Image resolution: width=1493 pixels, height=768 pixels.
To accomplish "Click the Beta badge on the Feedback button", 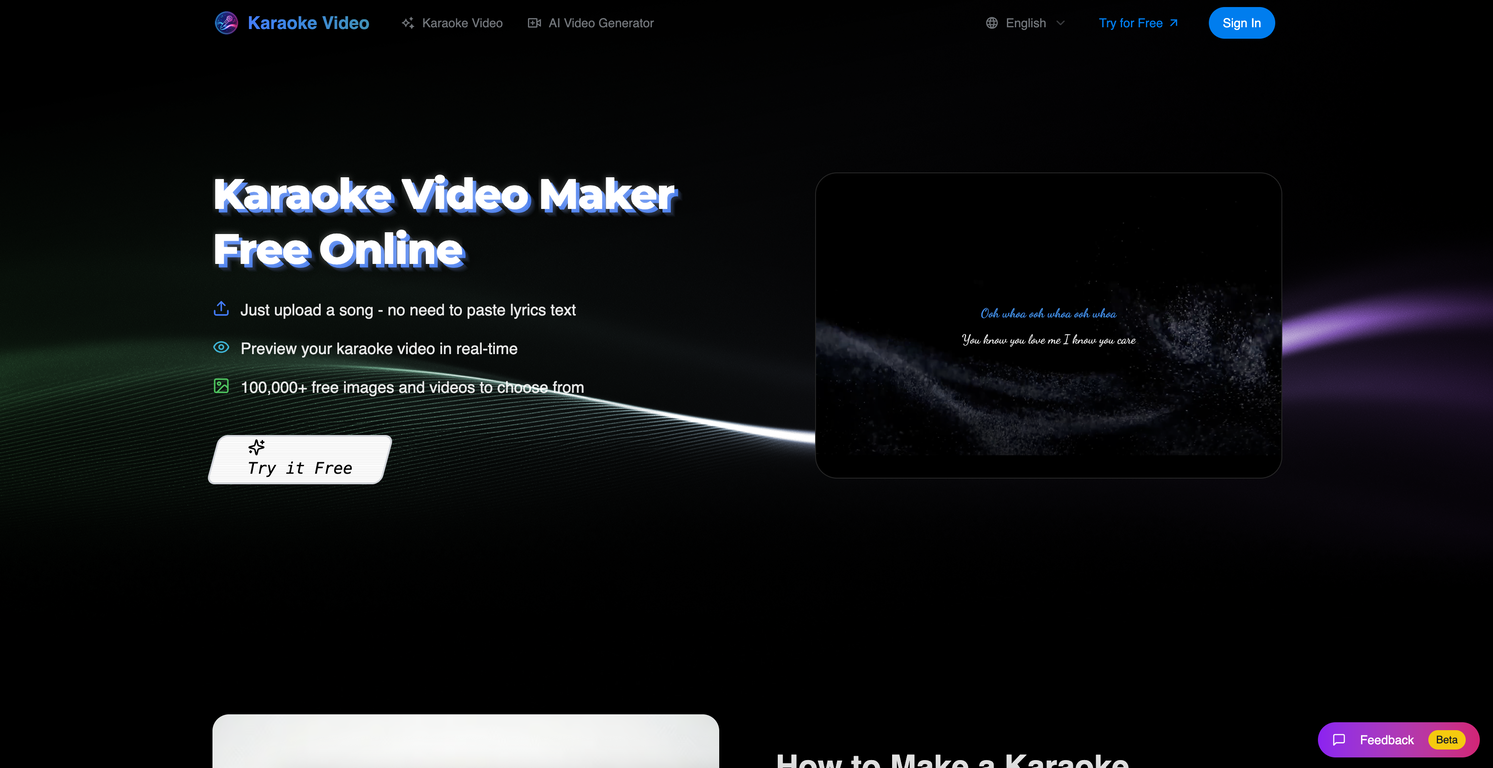I will click(1446, 740).
